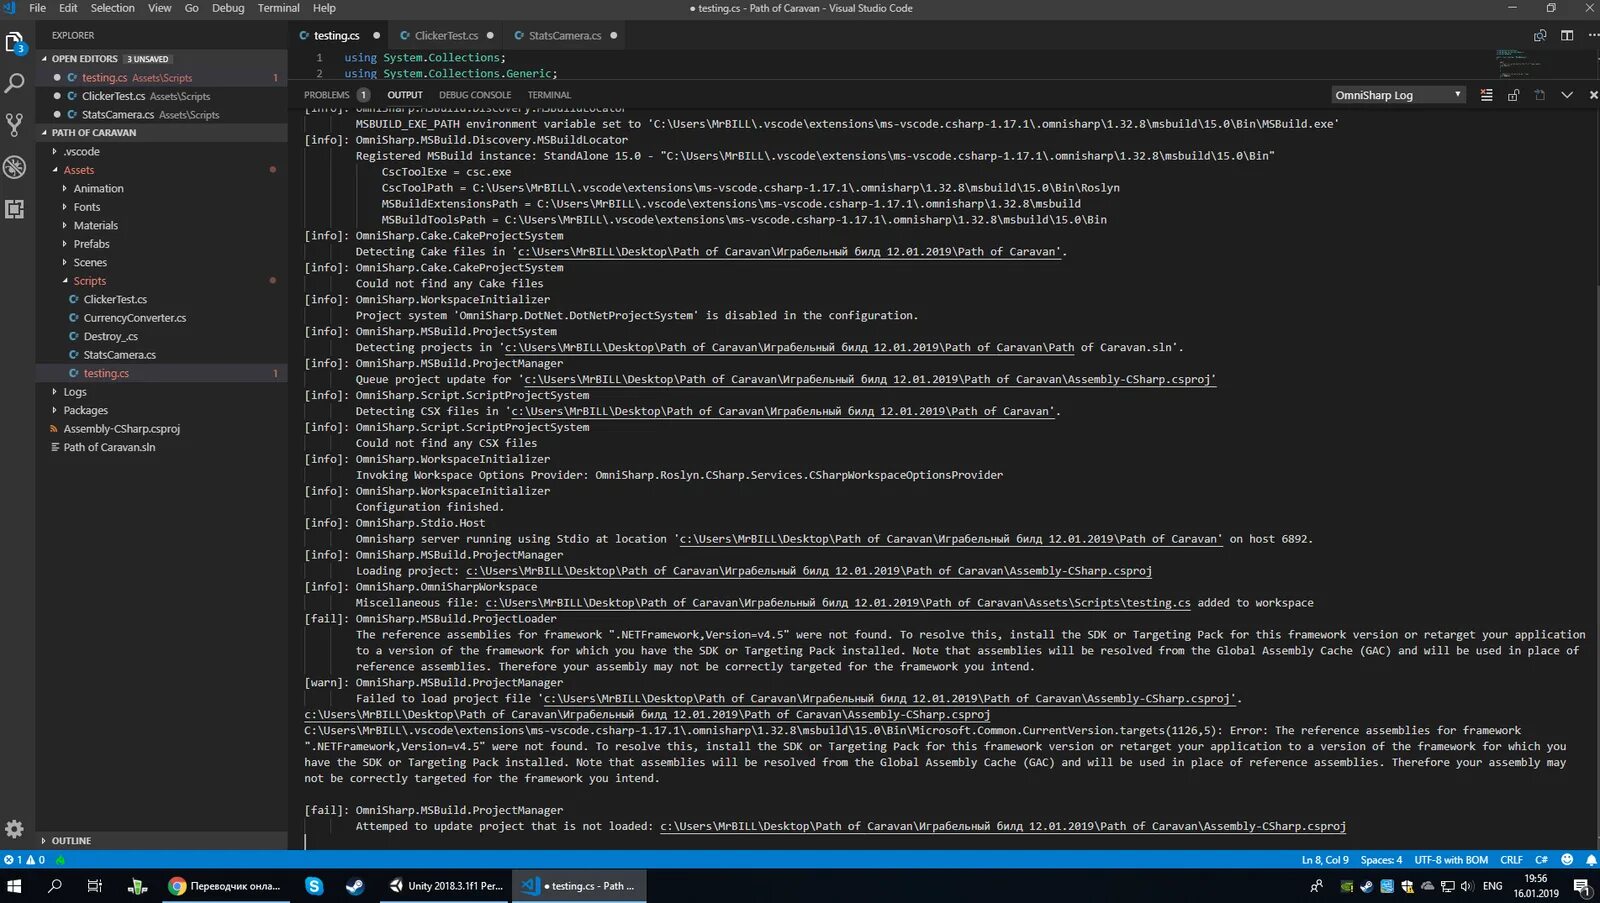Open the File menu
The width and height of the screenshot is (1600, 903).
37,8
